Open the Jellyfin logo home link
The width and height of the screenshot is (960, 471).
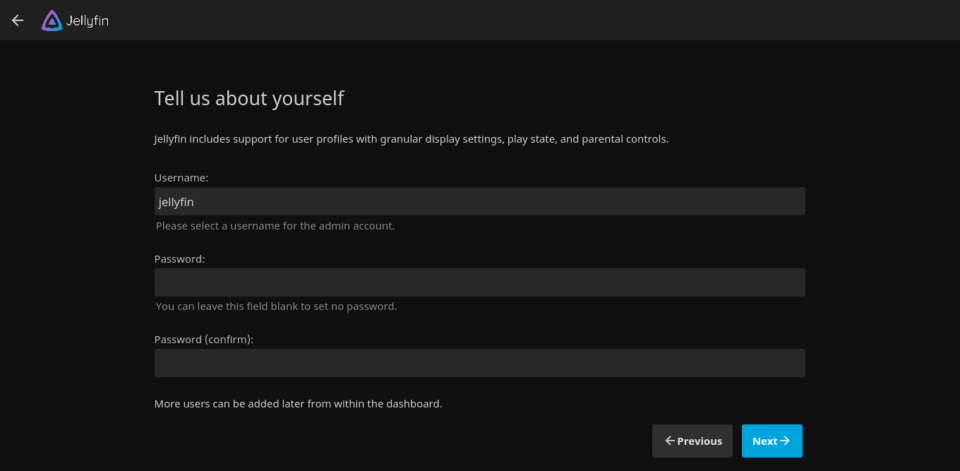pyautogui.click(x=75, y=21)
